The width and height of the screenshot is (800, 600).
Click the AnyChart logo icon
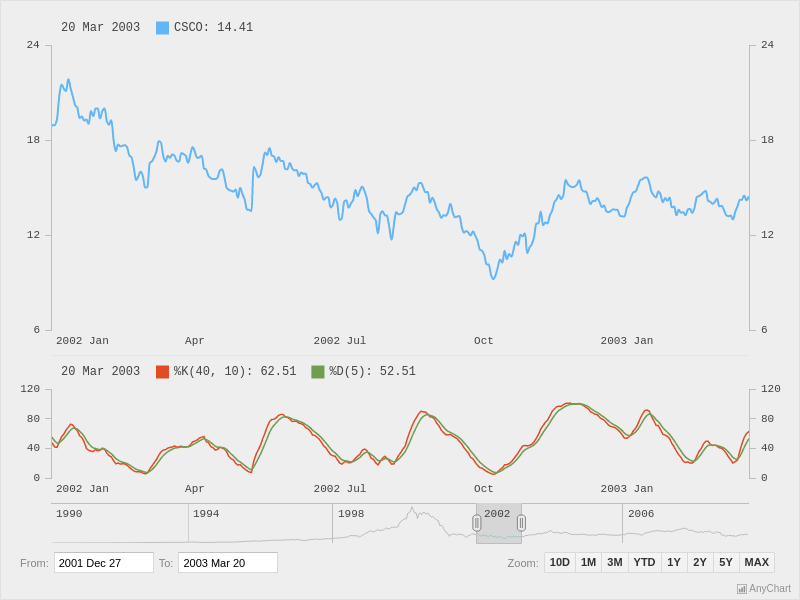coord(742,589)
